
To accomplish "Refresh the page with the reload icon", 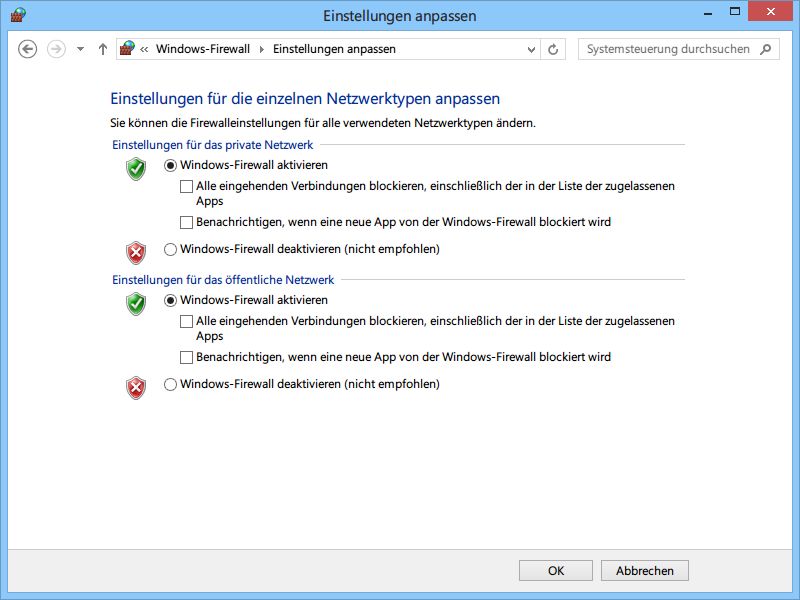I will tap(553, 49).
